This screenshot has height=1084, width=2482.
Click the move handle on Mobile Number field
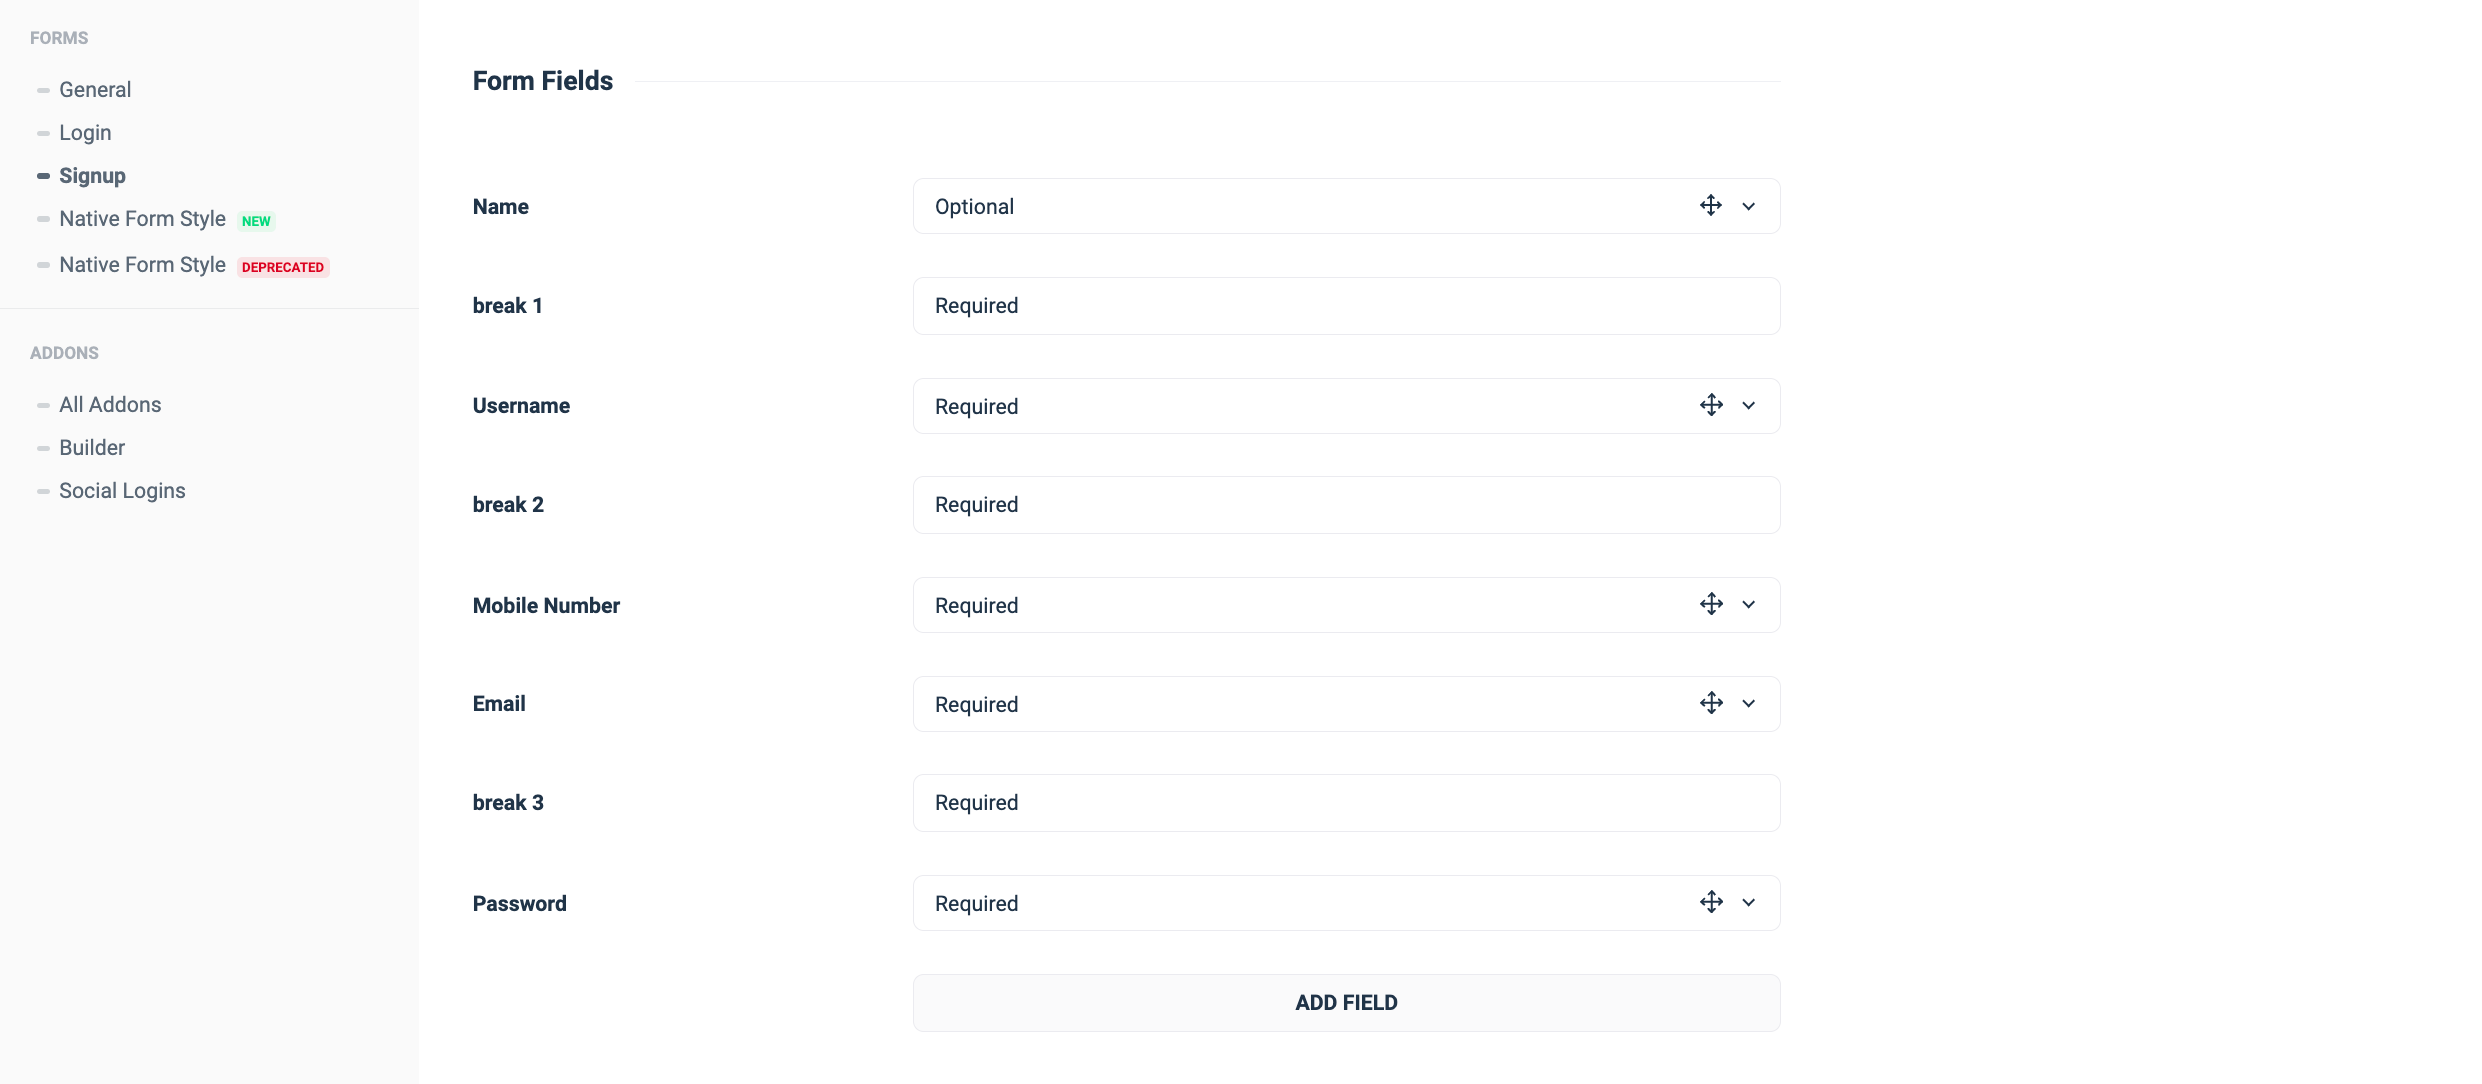(x=1711, y=604)
